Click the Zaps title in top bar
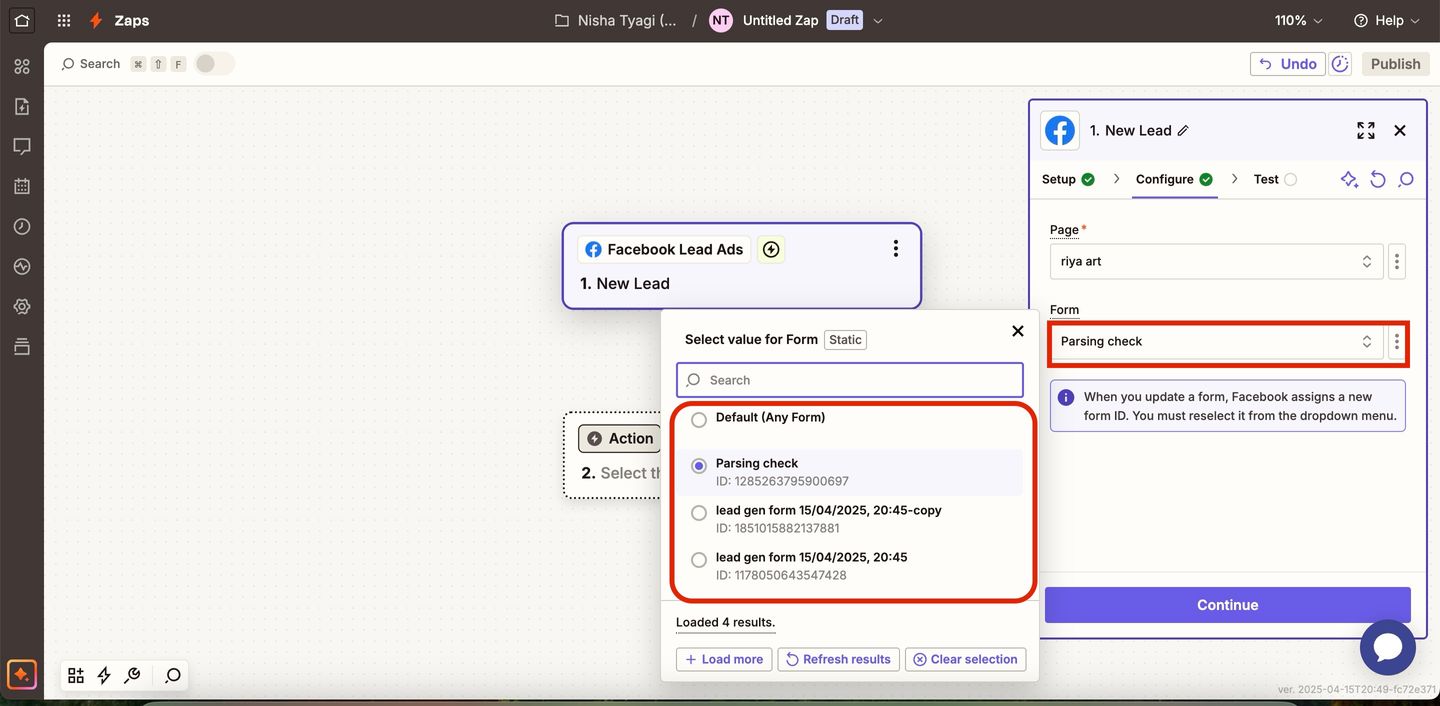The height and width of the screenshot is (706, 1440). pyautogui.click(x=132, y=20)
